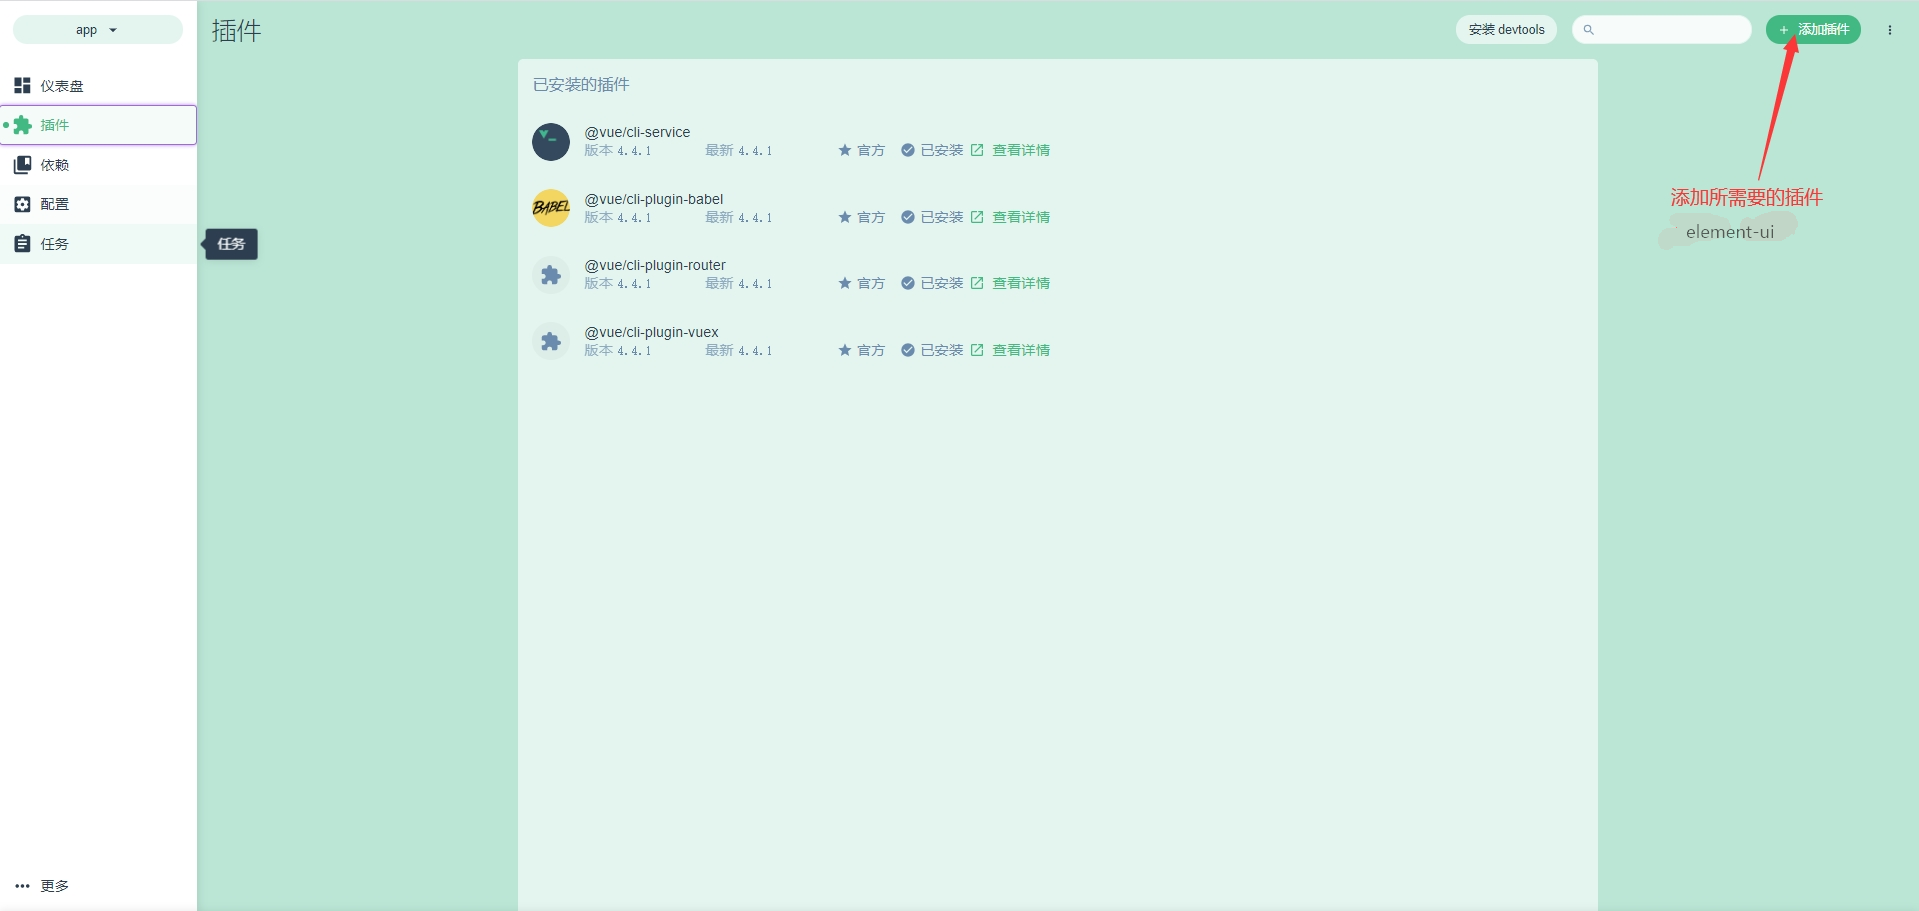Click the 版本 4.4.1 text for cli-service
1919x911 pixels.
click(618, 151)
